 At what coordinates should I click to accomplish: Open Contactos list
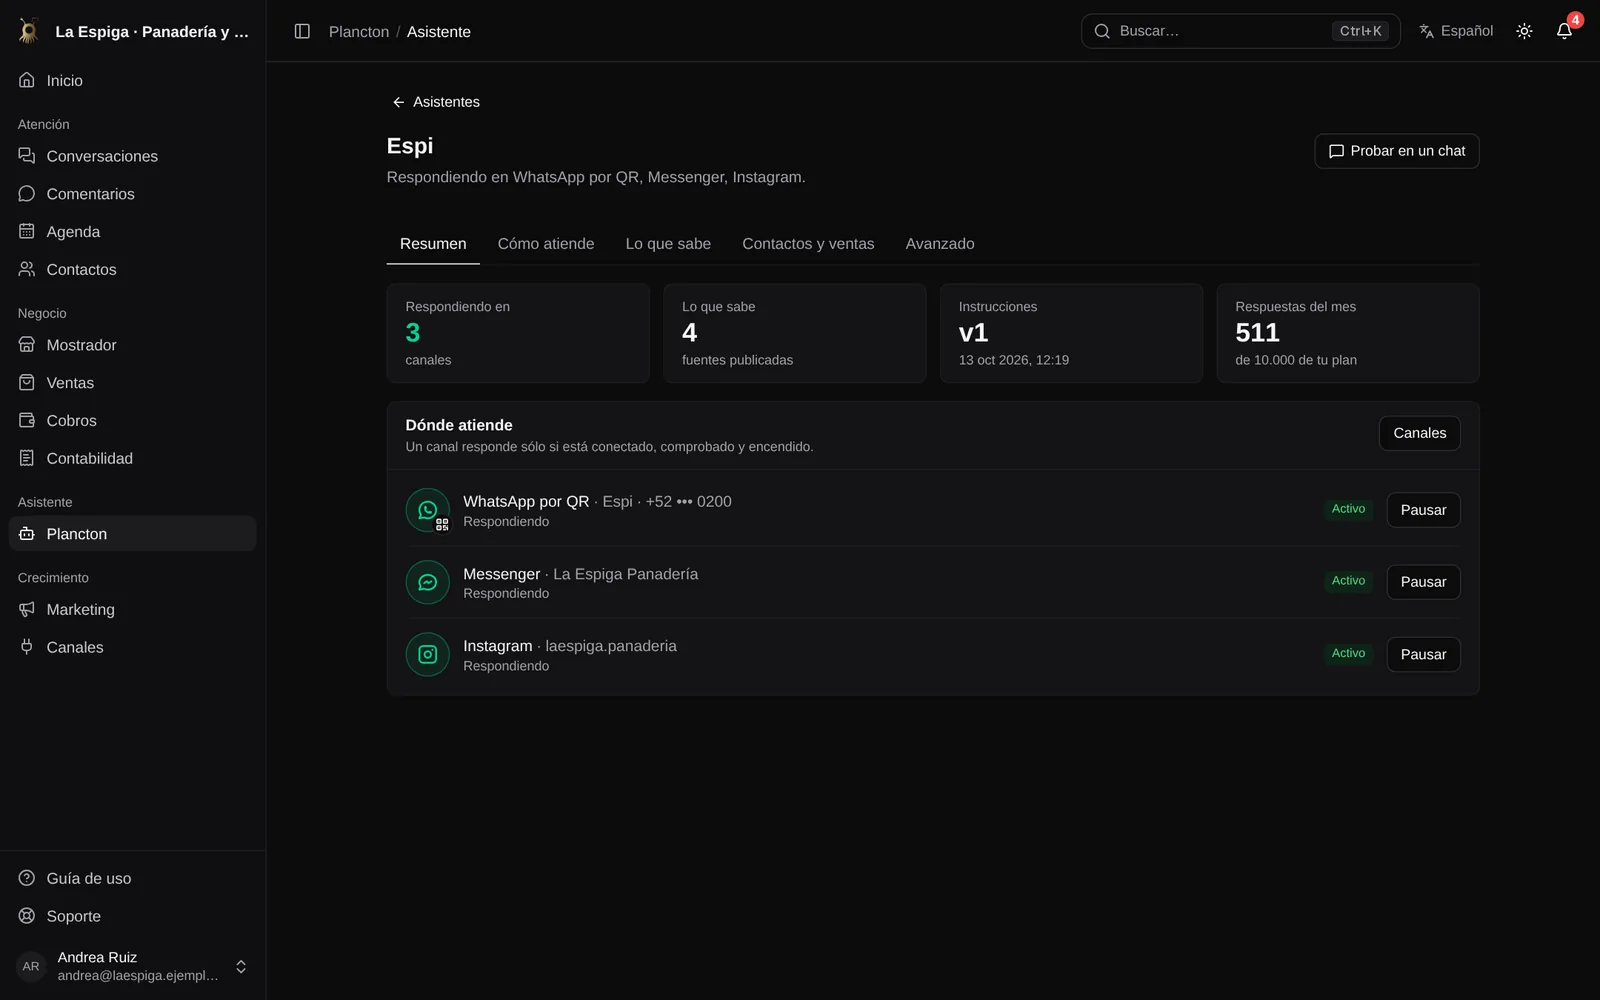pyautogui.click(x=133, y=269)
